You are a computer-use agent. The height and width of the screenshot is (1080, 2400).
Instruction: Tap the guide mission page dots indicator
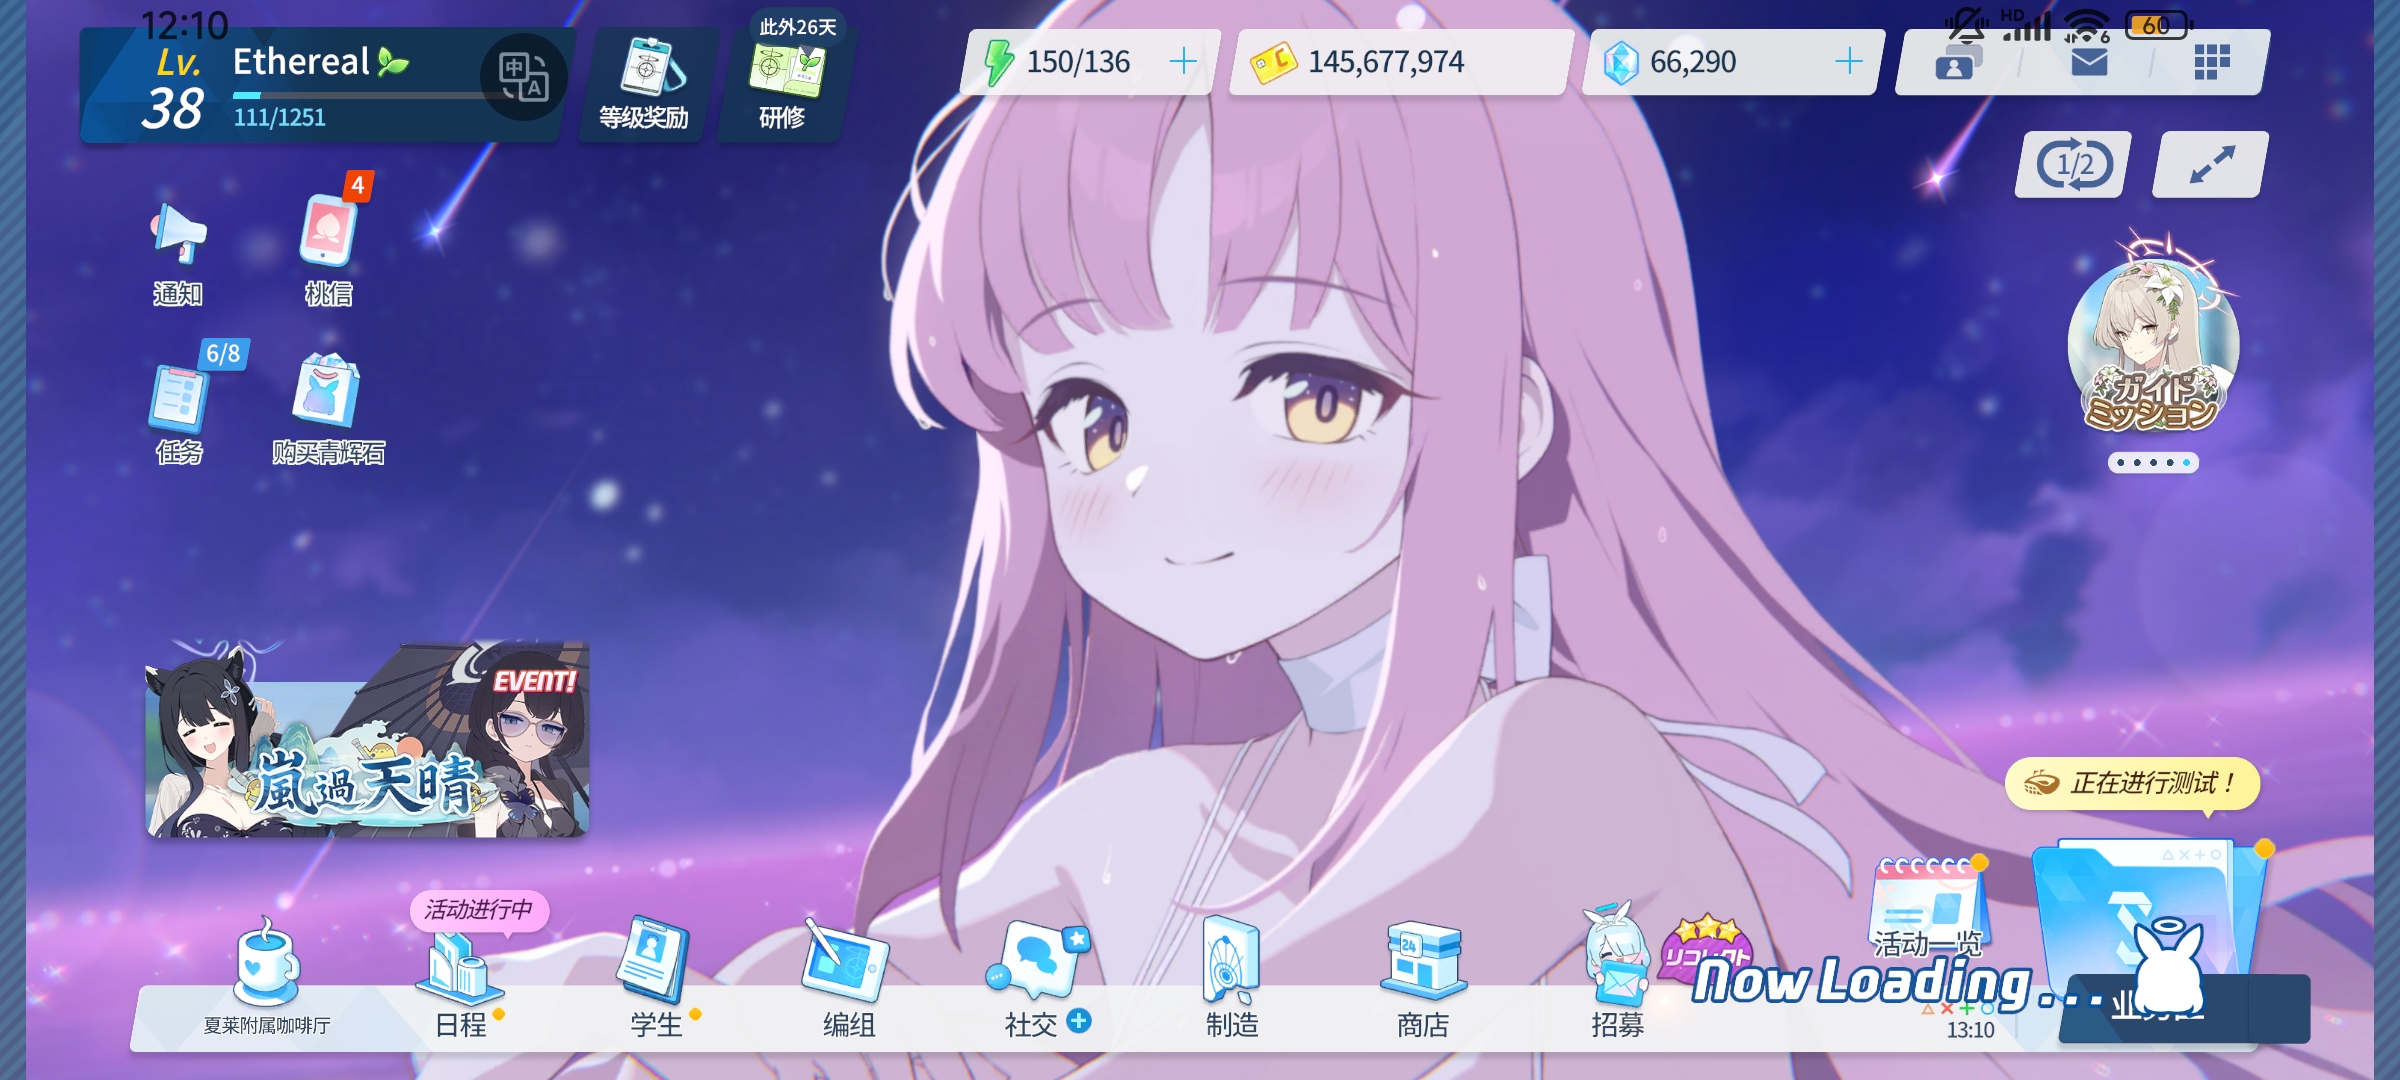coord(2153,462)
